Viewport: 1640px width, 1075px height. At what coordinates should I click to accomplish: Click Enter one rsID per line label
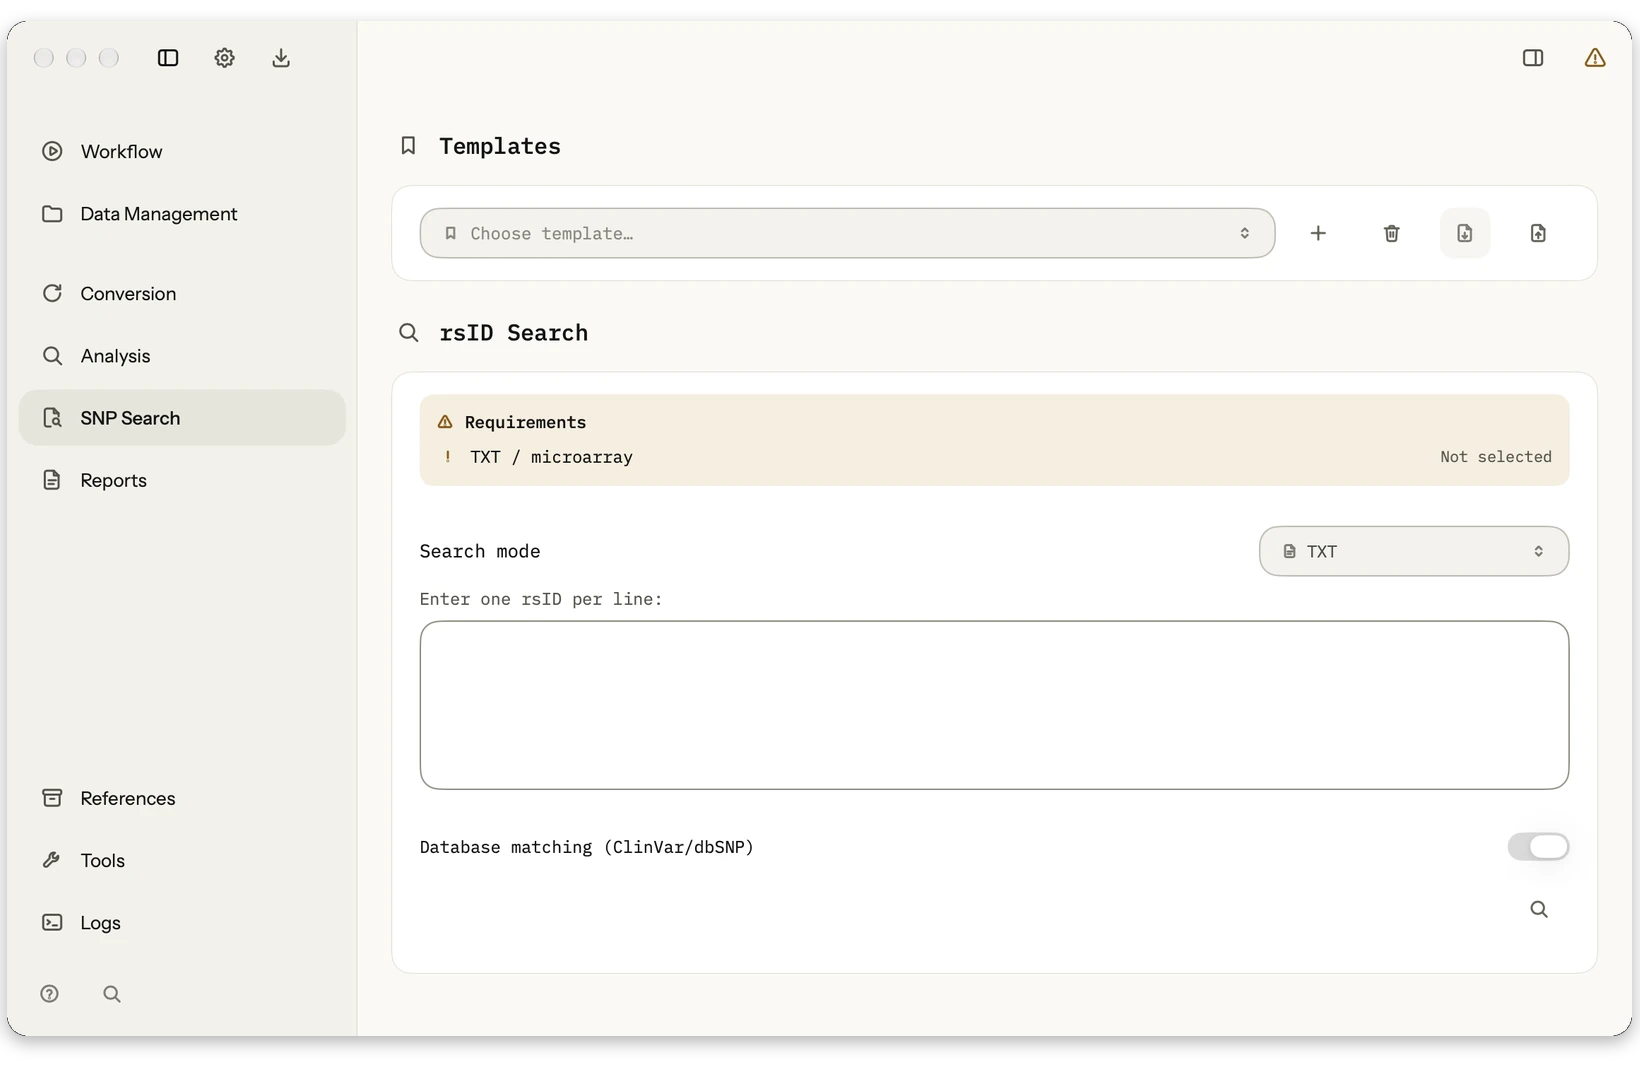[541, 599]
